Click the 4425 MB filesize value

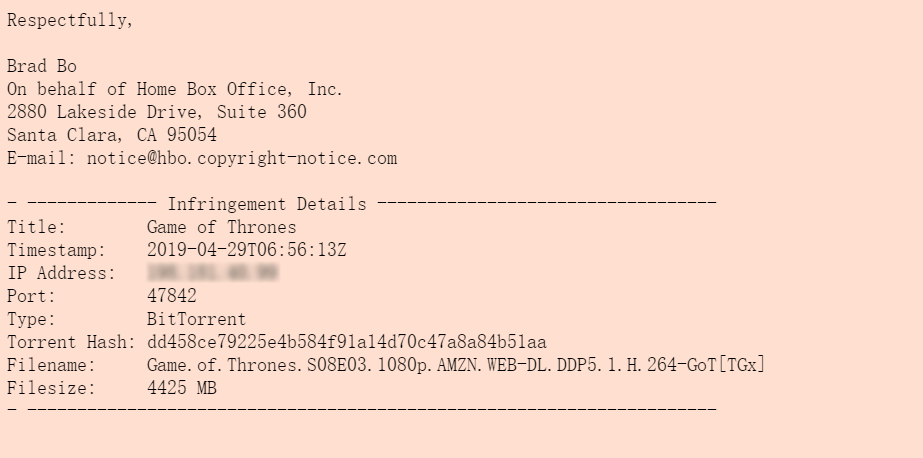point(182,388)
